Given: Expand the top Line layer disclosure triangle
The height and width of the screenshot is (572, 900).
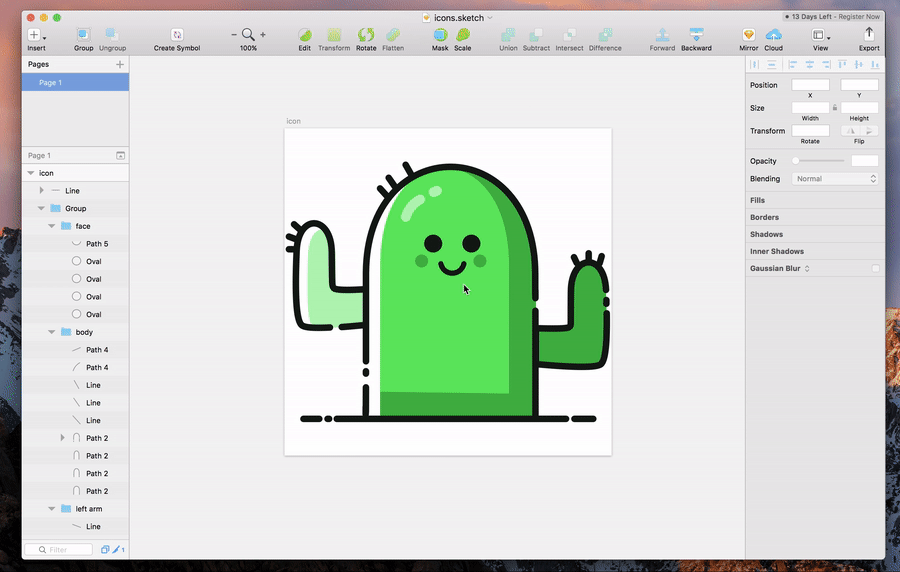Looking at the screenshot, I should pyautogui.click(x=41, y=190).
